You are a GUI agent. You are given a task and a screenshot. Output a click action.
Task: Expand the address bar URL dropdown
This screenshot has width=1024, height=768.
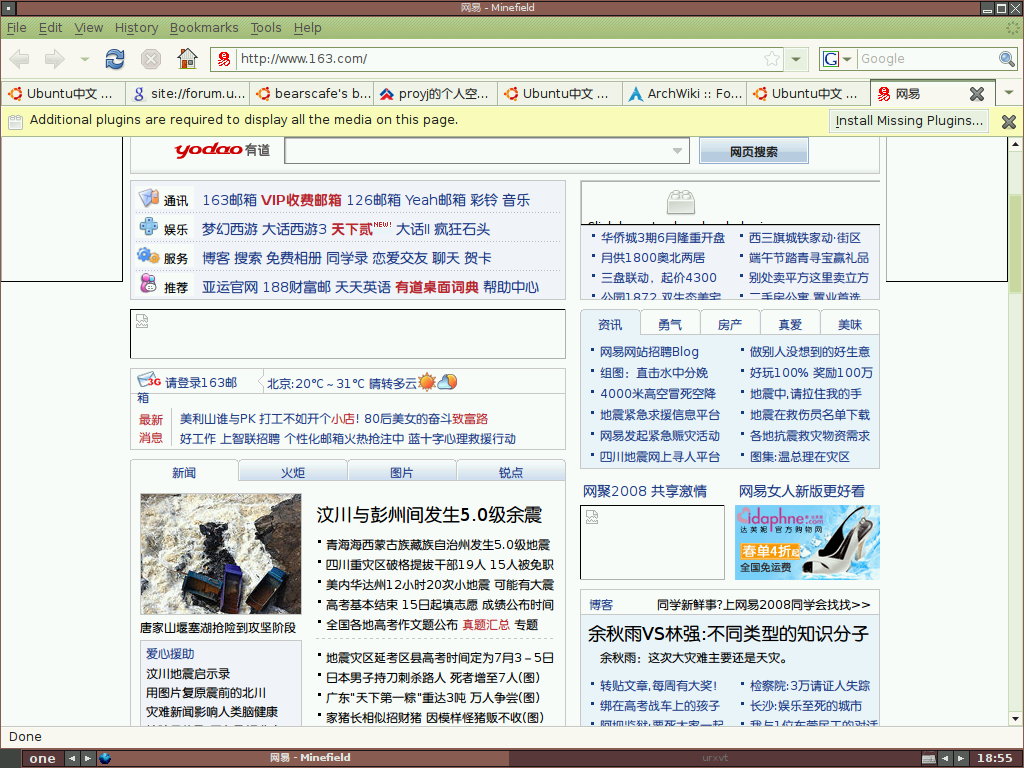[796, 59]
